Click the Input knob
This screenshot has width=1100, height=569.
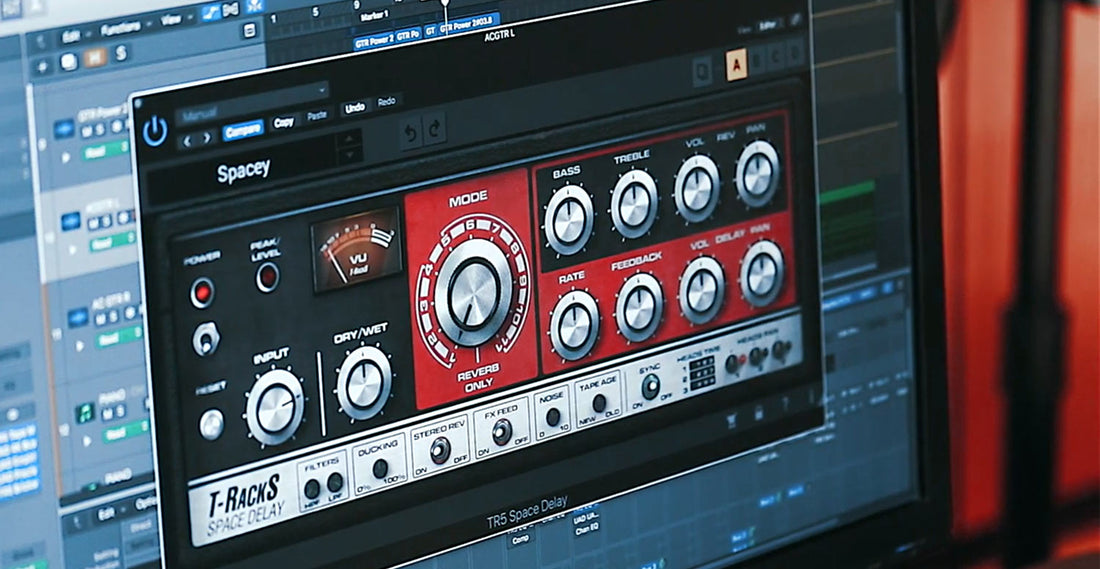[x=275, y=407]
